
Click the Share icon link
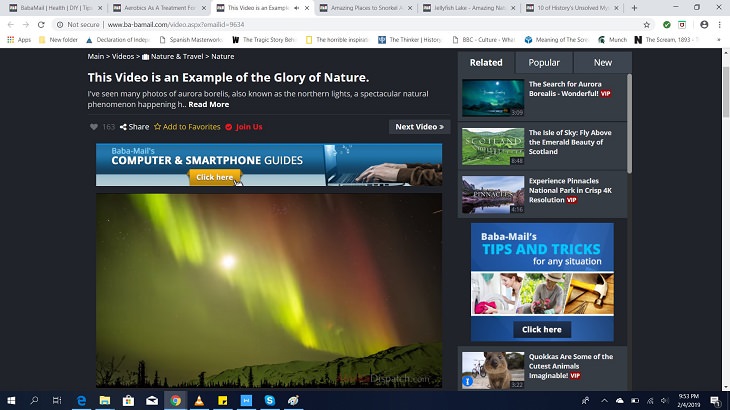pos(134,127)
